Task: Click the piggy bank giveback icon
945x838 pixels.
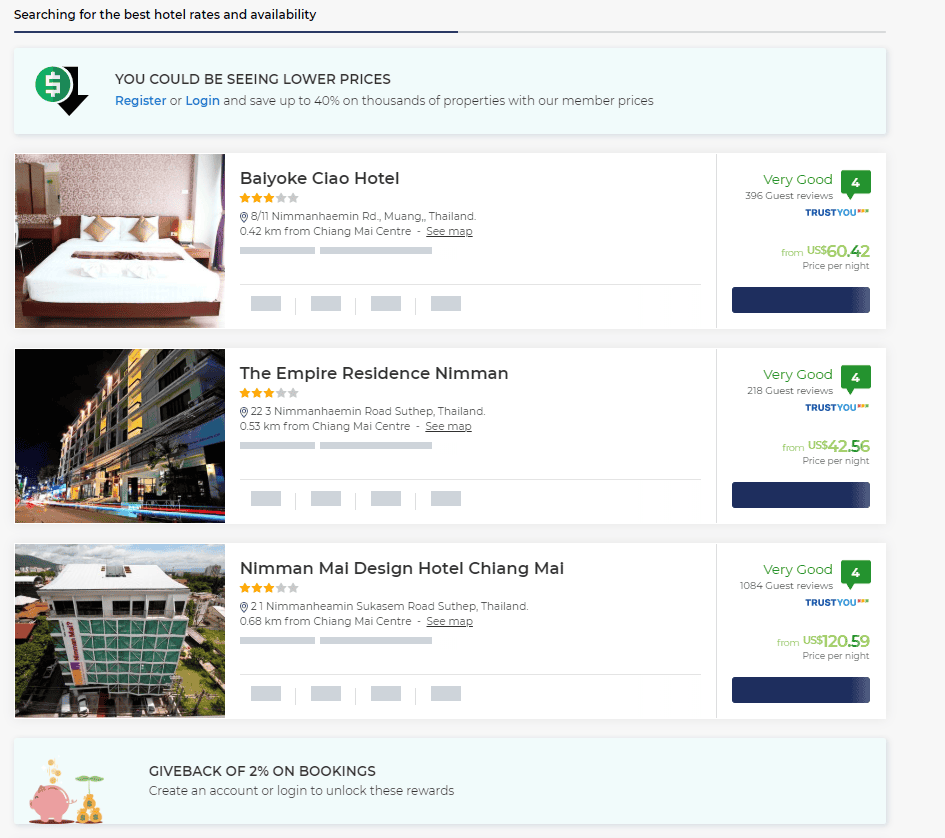Action: (67, 791)
